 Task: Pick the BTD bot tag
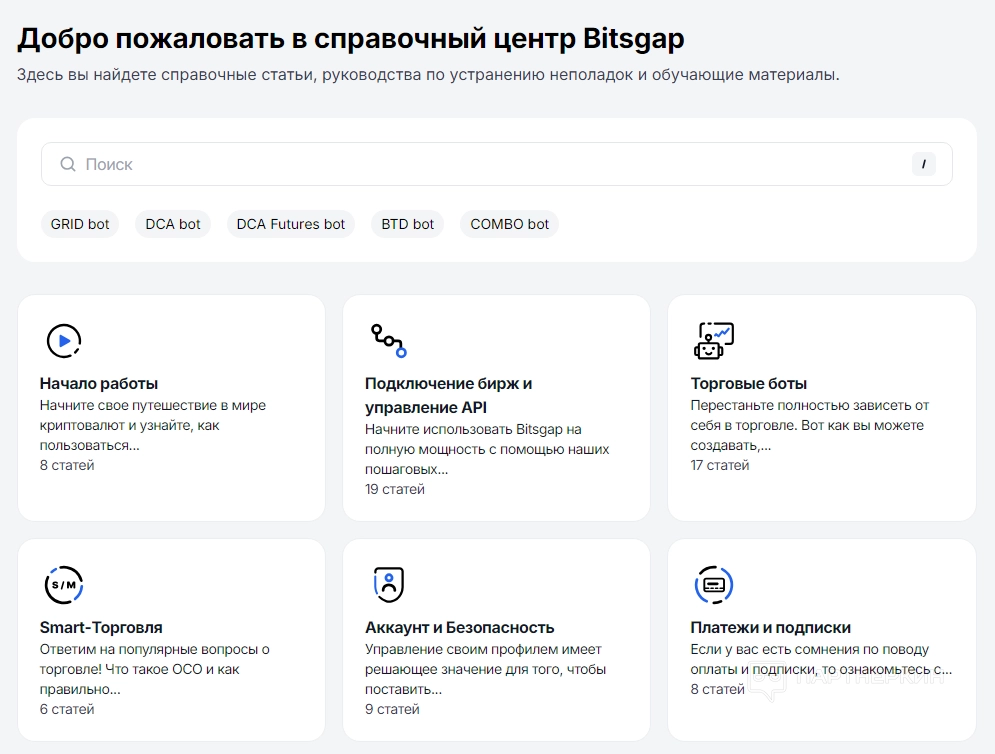pos(408,224)
